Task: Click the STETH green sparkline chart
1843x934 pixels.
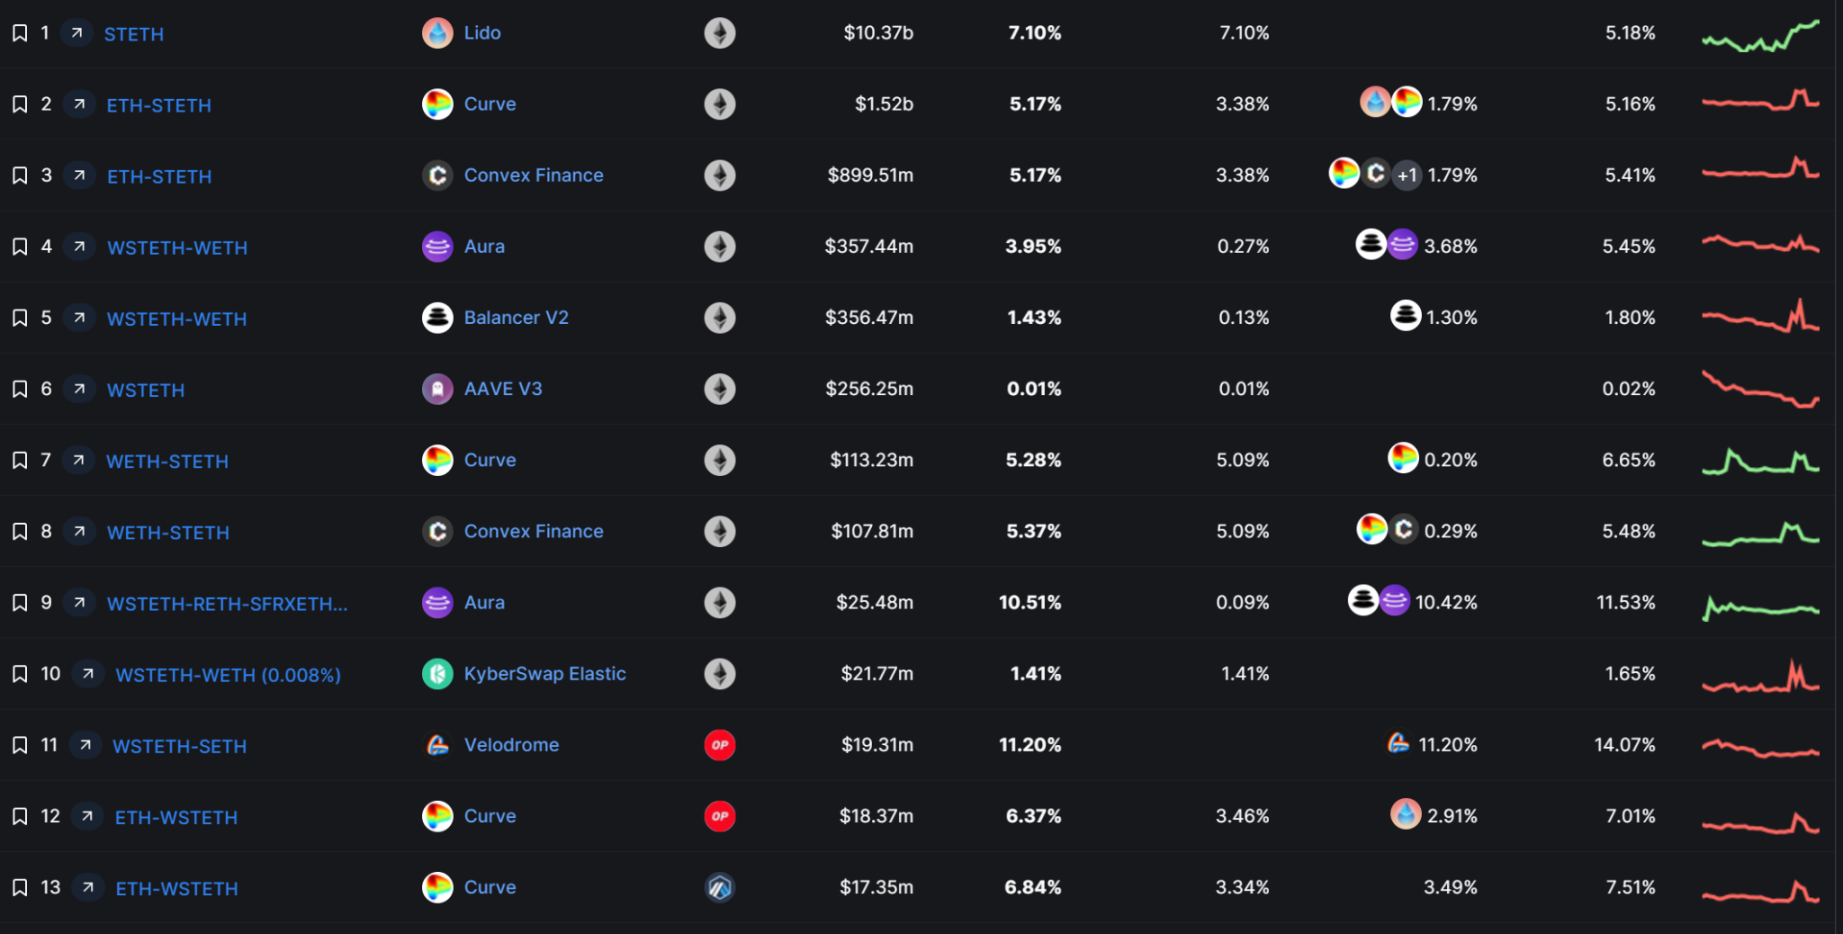Action: coord(1760,37)
